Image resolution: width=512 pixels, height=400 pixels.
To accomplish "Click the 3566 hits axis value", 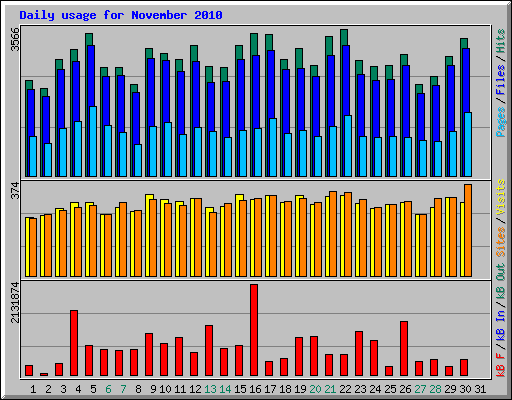I will pyautogui.click(x=15, y=39).
